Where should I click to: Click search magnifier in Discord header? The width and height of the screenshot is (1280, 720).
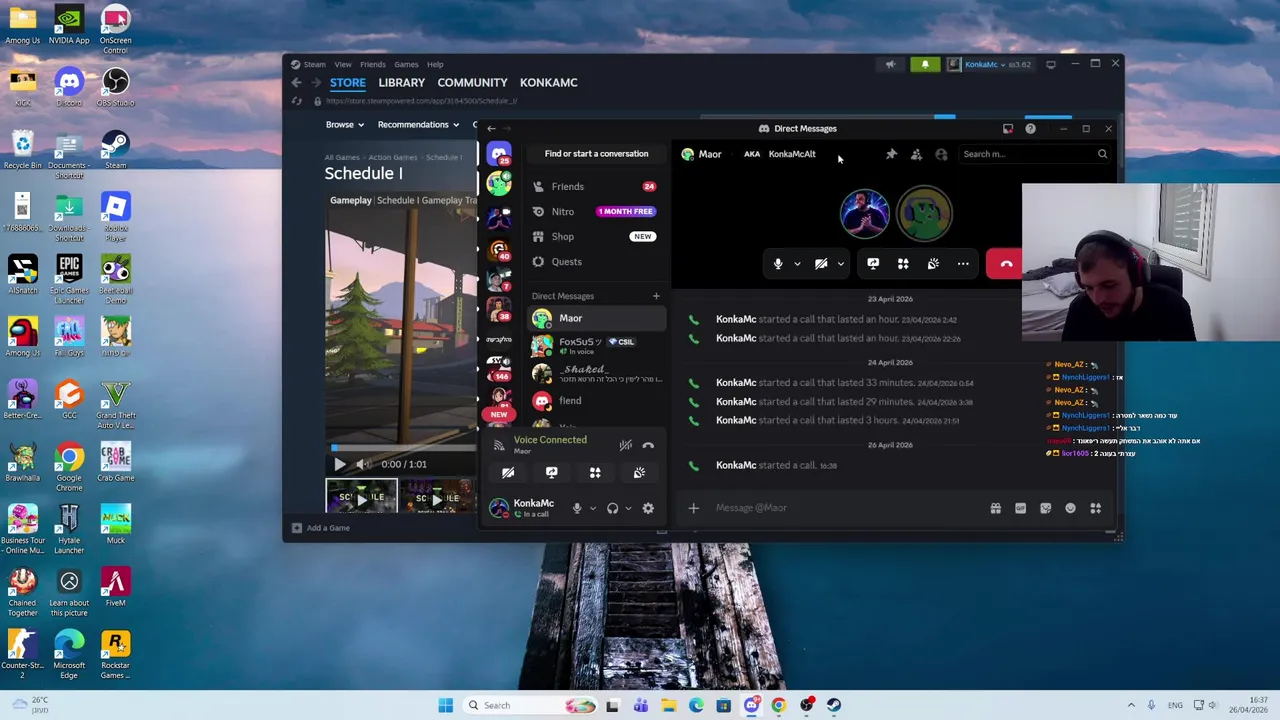[1102, 154]
